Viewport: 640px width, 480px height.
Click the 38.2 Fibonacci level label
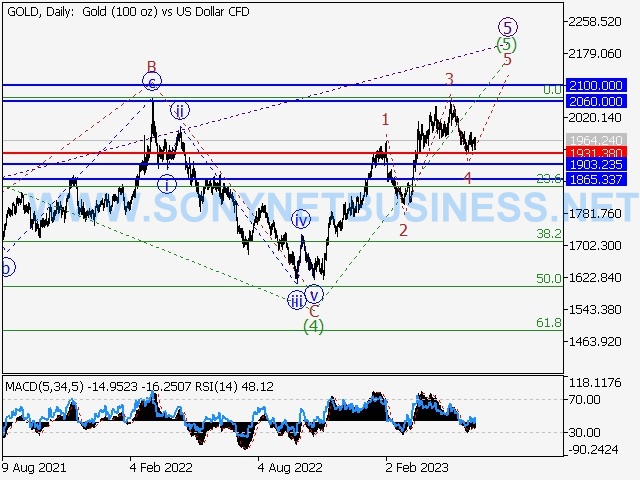click(549, 233)
